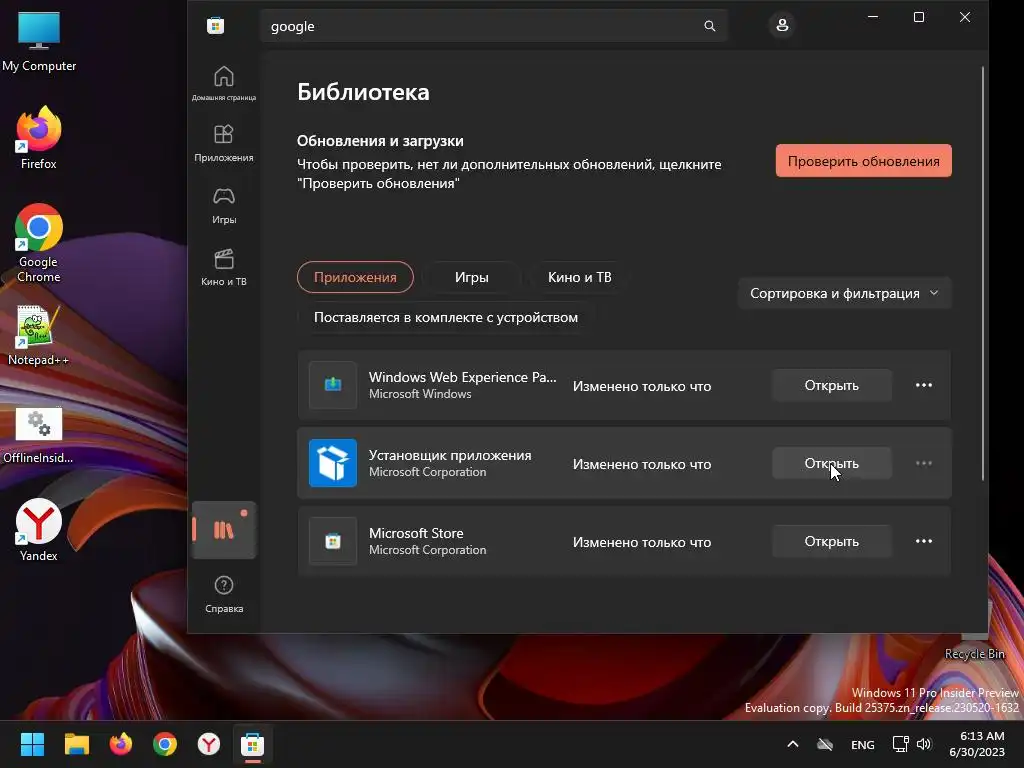This screenshot has height=768, width=1024.
Task: Open File Explorer from the taskbar
Action: pyautogui.click(x=76, y=744)
